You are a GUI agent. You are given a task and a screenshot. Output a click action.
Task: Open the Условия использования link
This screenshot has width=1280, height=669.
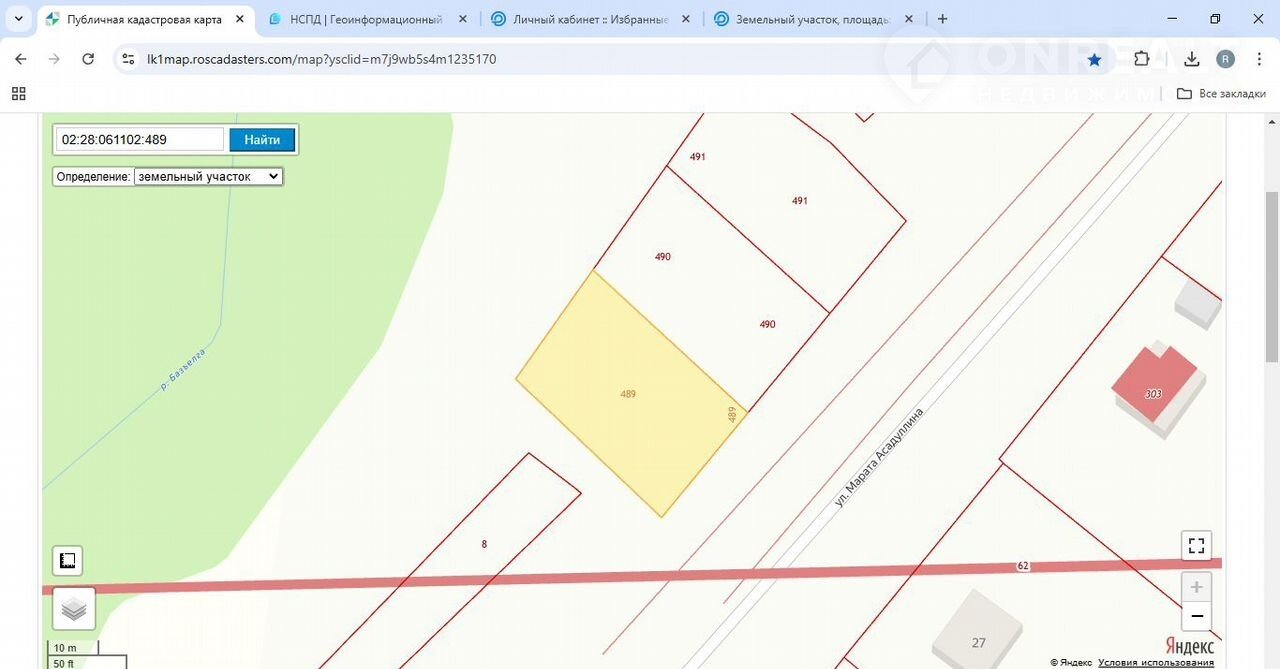(1155, 662)
